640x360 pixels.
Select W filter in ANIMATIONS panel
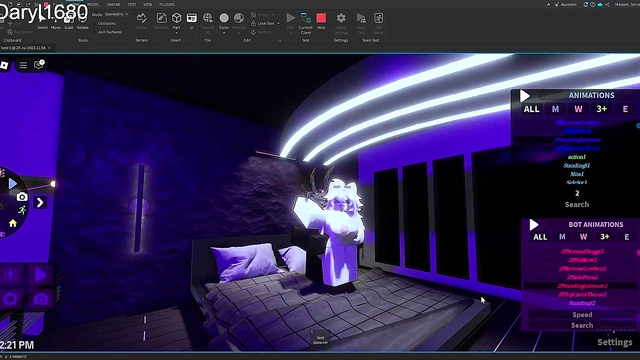578,109
